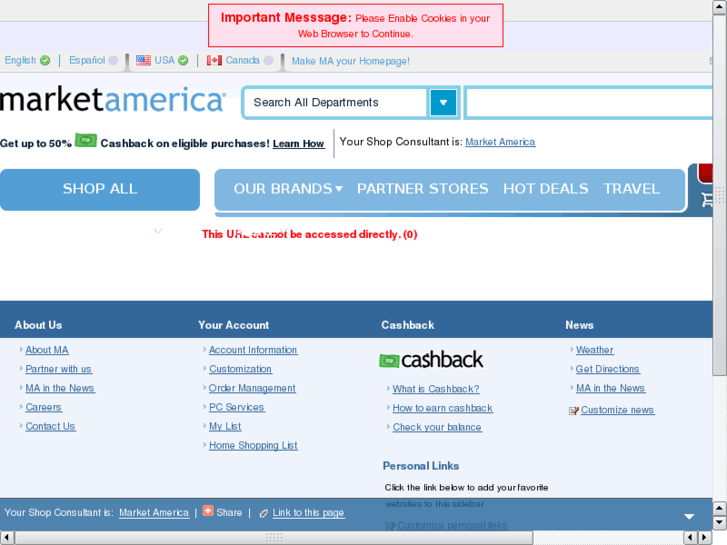Open the Search All Departments dropdown
Viewport: 727px width, 545px height.
[x=442, y=102]
